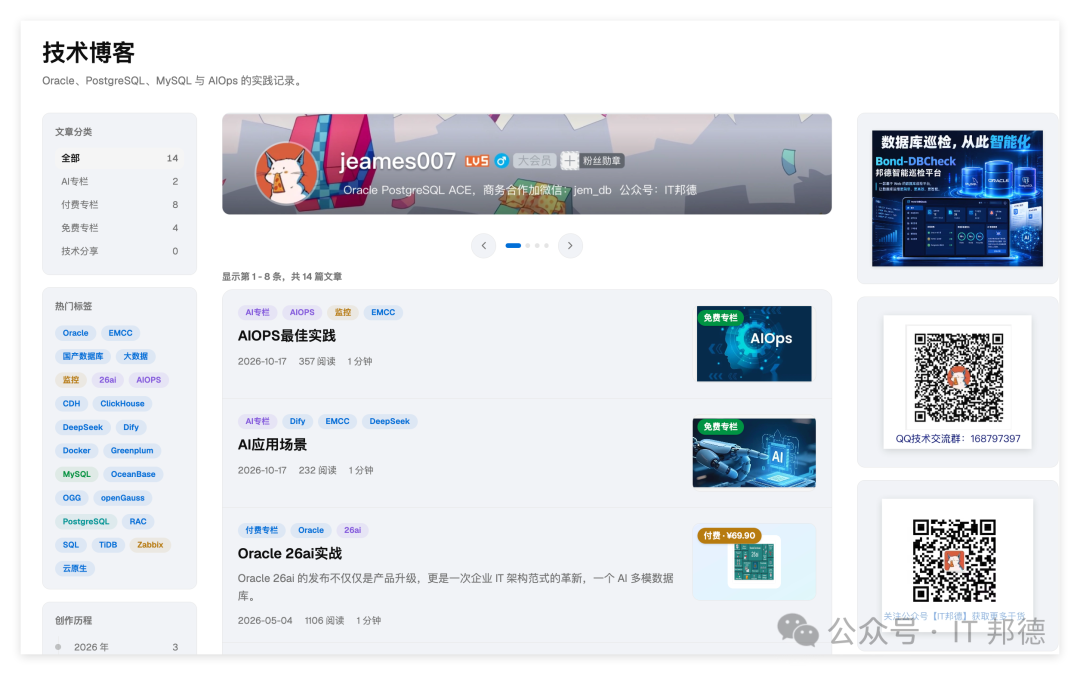Select the 监控 hot tag in sidebar
This screenshot has height=675, width=1080.
pyautogui.click(x=71, y=380)
